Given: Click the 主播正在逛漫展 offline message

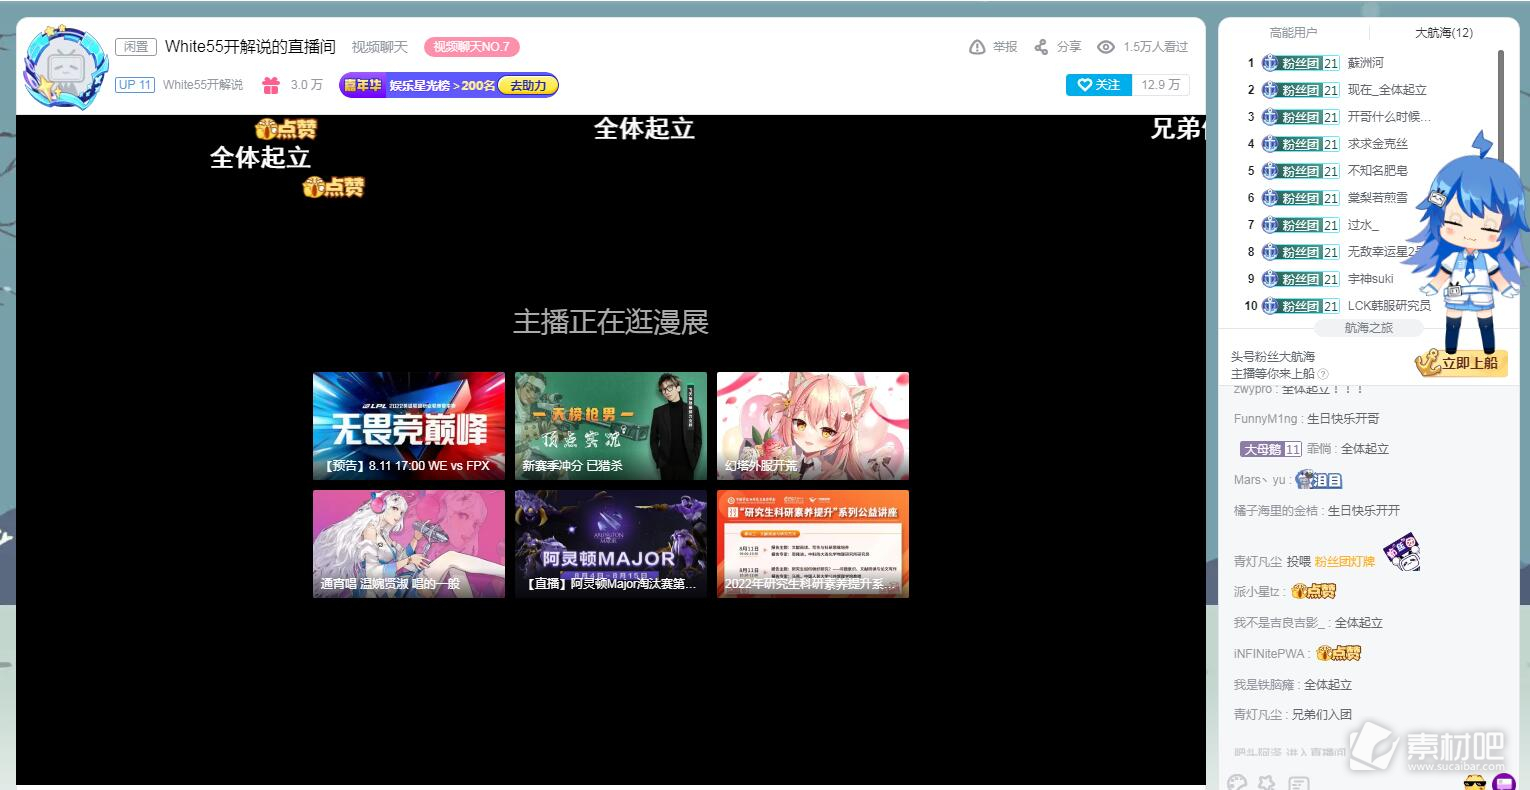Looking at the screenshot, I should (x=611, y=322).
